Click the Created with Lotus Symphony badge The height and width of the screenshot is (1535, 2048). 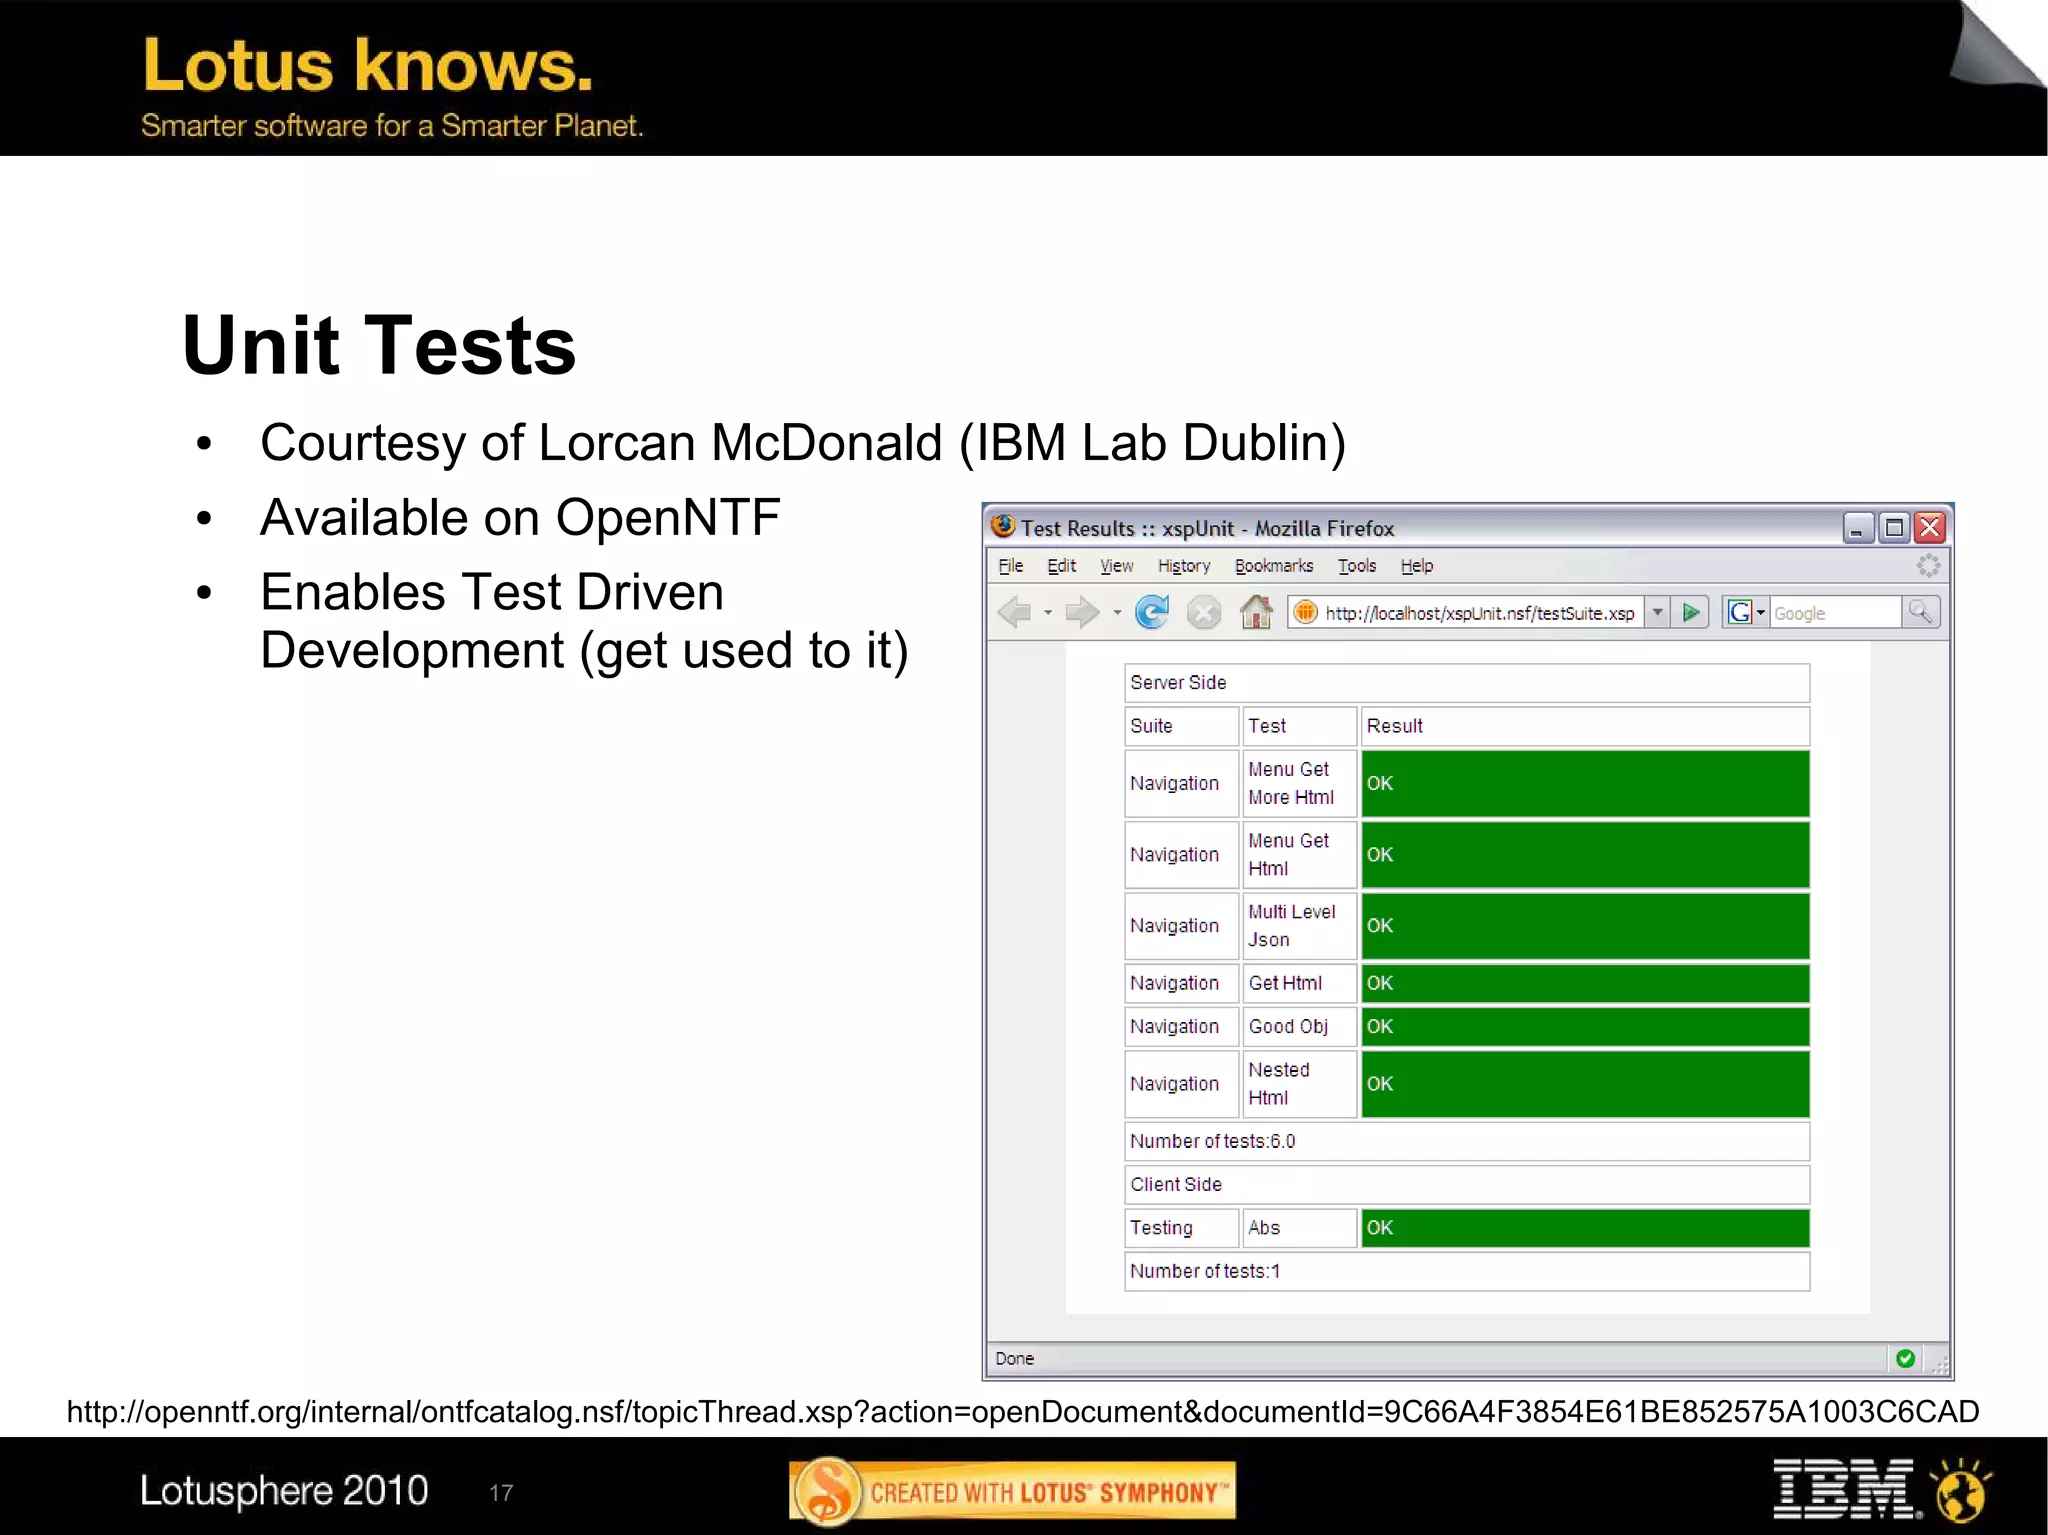pyautogui.click(x=1012, y=1491)
